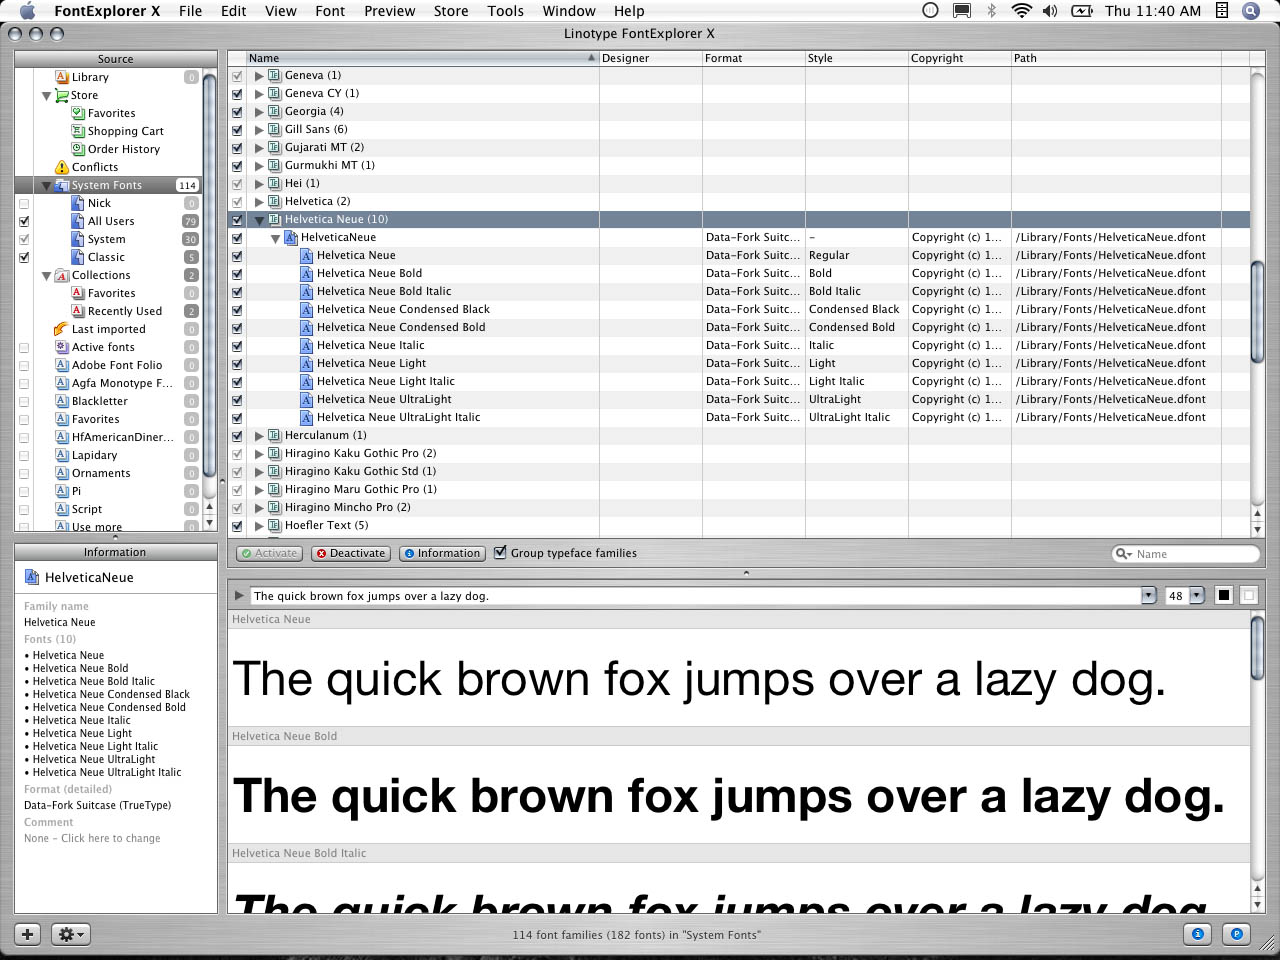Click the Conflicts warning icon
Screen dimensions: 1280x960
point(62,167)
